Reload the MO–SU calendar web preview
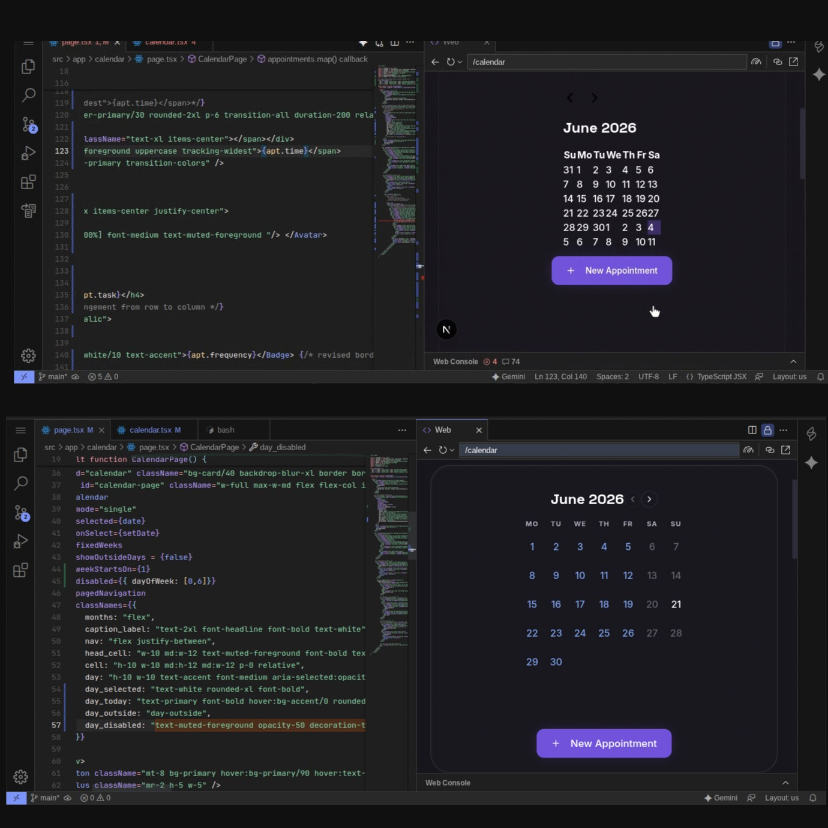The height and width of the screenshot is (828, 828). click(x=443, y=450)
